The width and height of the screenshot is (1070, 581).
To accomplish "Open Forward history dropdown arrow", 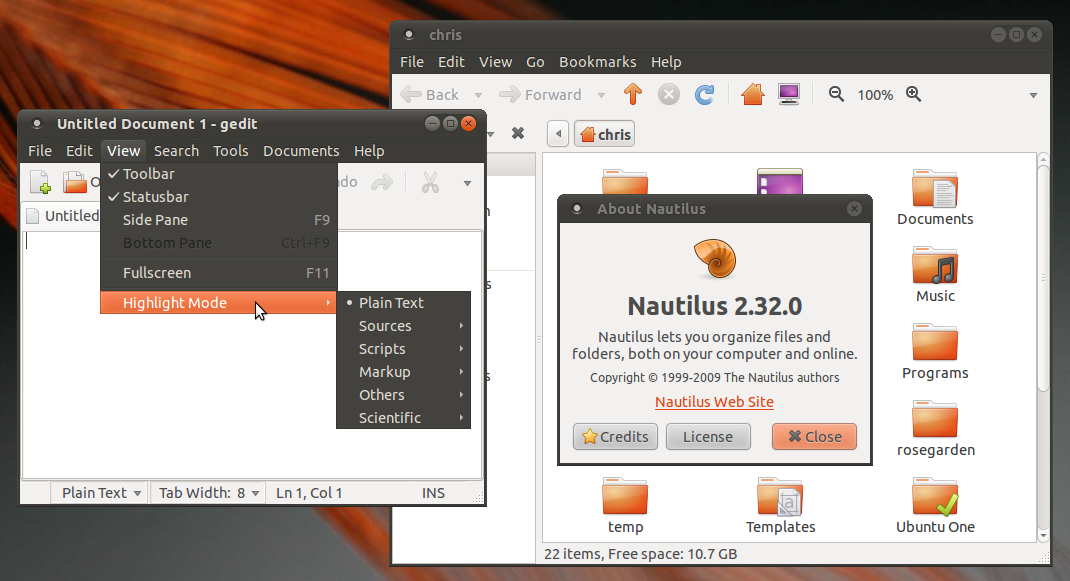I will [x=601, y=95].
